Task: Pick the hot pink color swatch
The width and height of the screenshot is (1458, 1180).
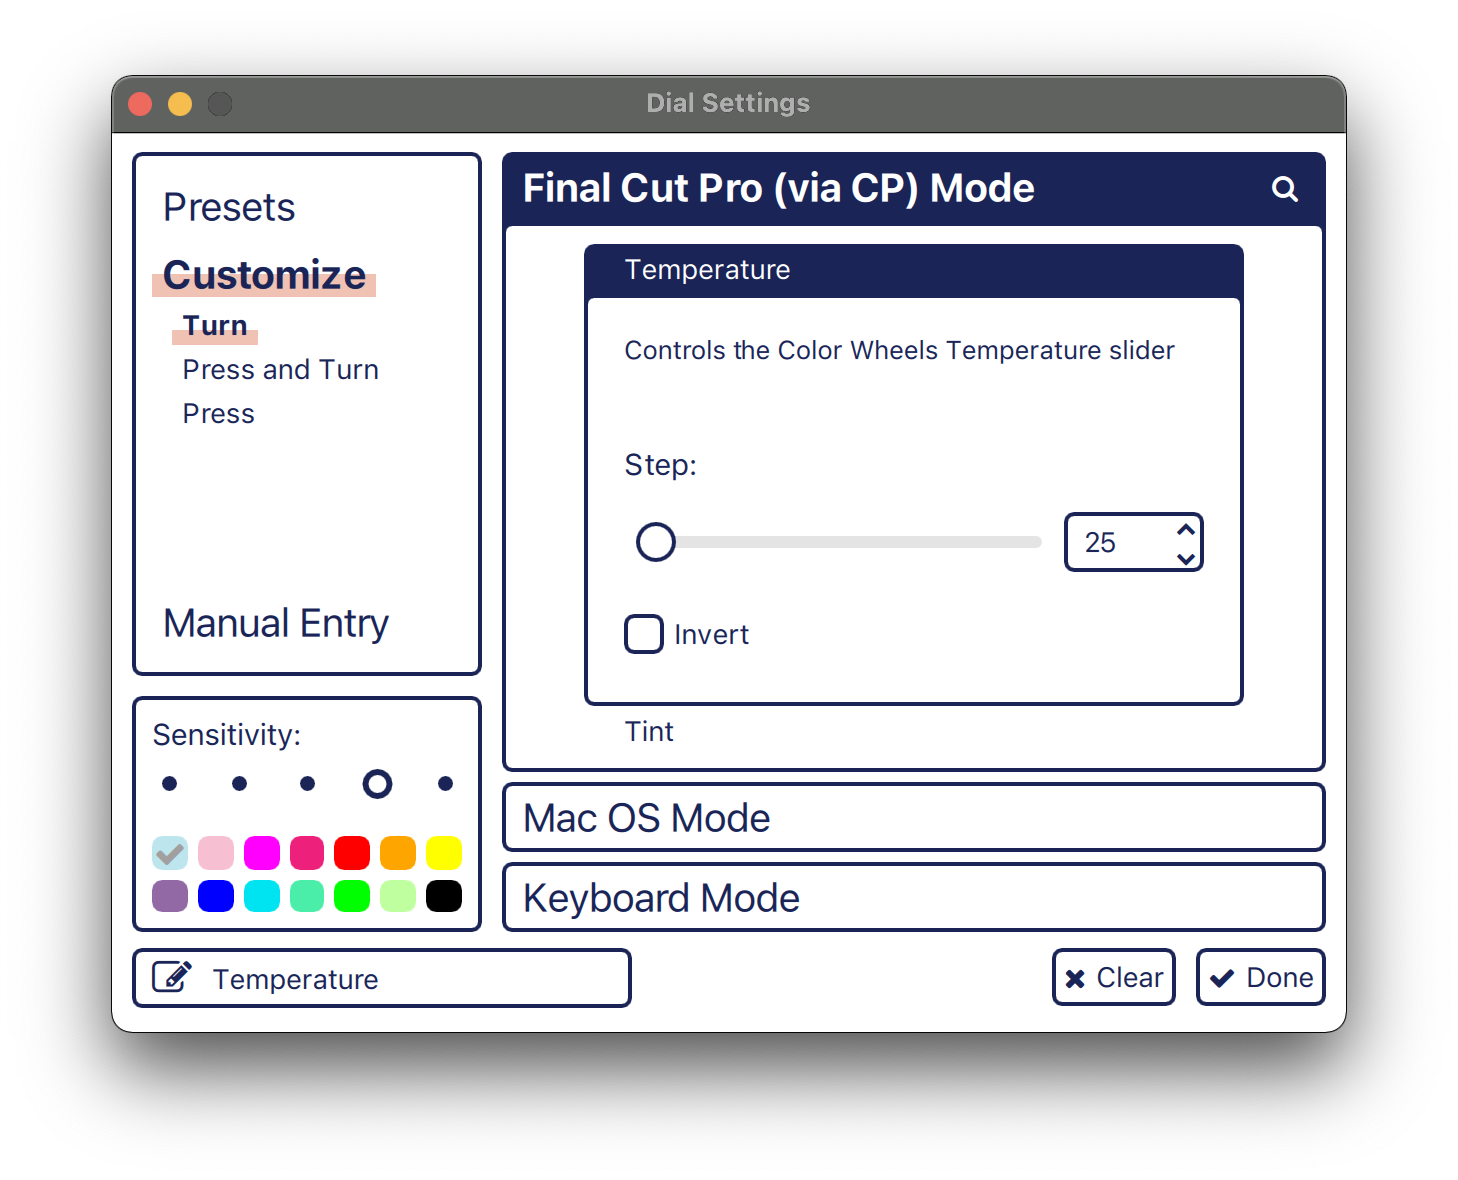Action: point(307,853)
